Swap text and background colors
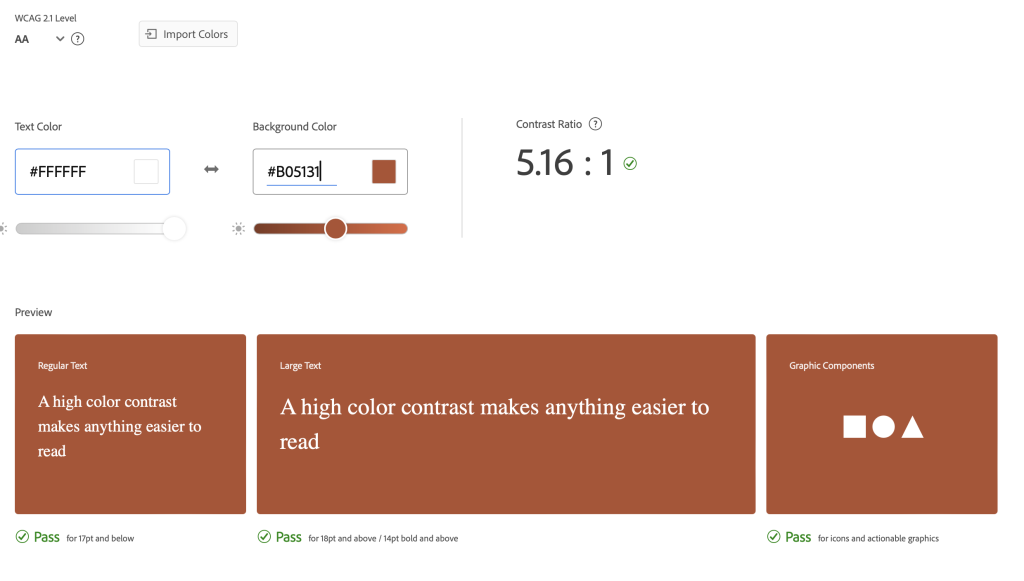 (211, 170)
